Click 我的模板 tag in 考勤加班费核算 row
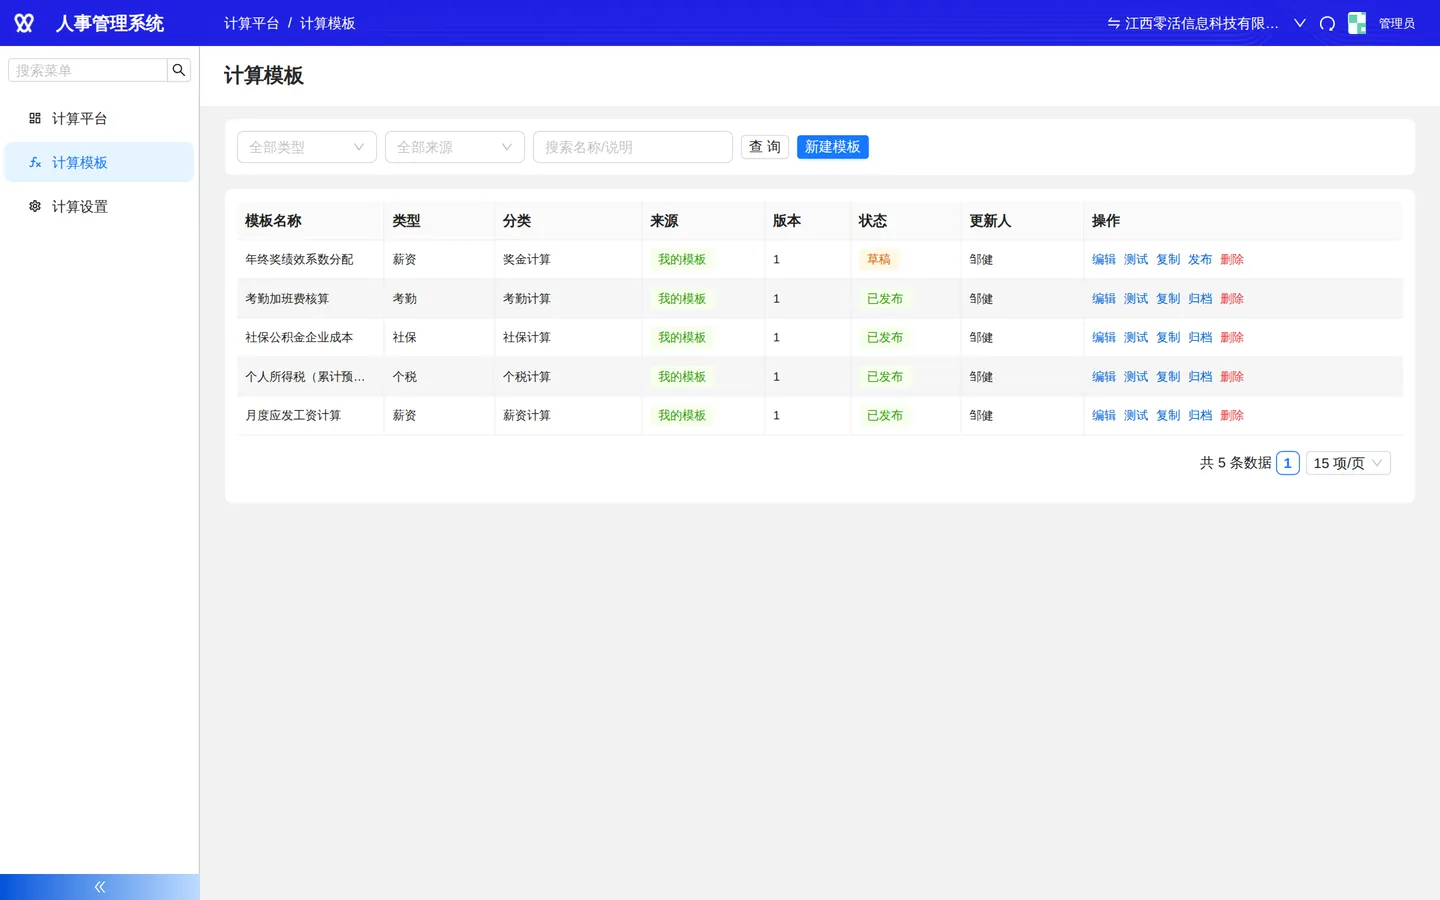 [x=682, y=298]
